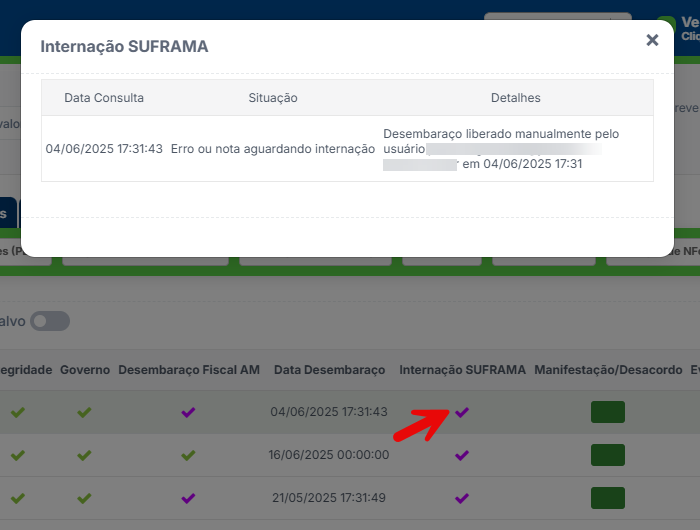700x530 pixels.
Task: Click Integridade check in 21/05/2025 row
Action: pos(18,498)
